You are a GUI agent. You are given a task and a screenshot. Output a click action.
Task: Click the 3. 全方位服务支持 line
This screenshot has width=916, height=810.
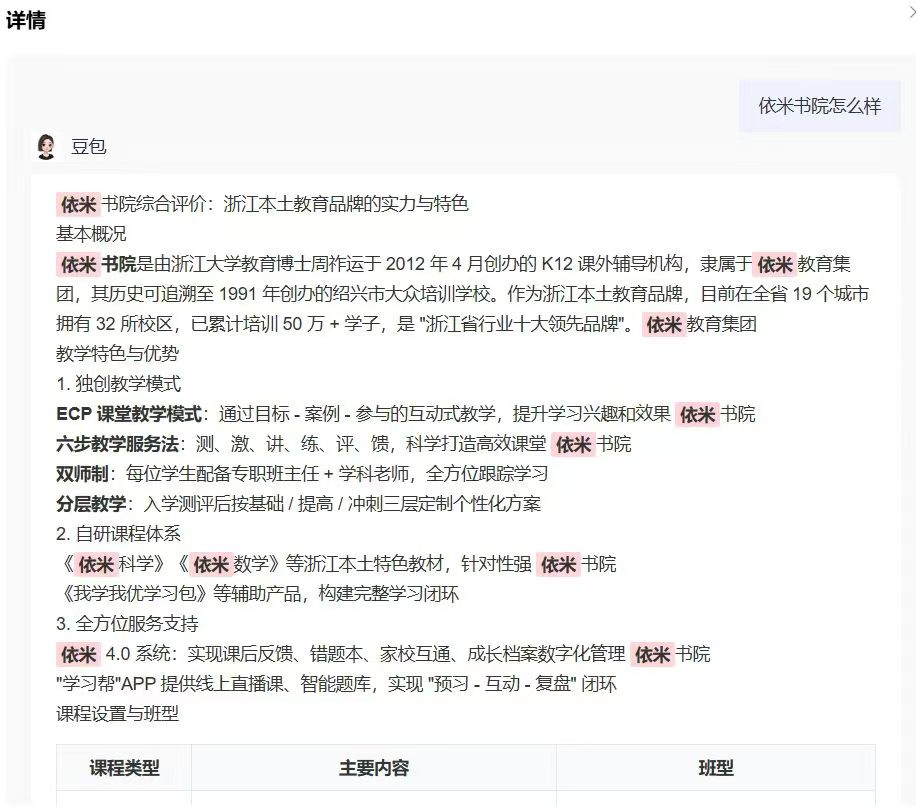pyautogui.click(x=127, y=624)
